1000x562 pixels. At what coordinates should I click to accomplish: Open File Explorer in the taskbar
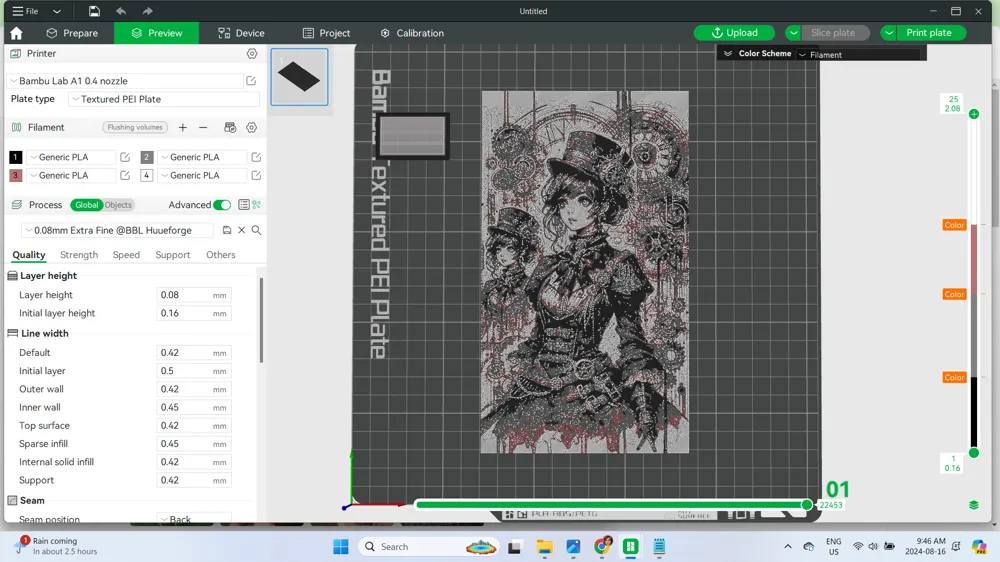(544, 547)
